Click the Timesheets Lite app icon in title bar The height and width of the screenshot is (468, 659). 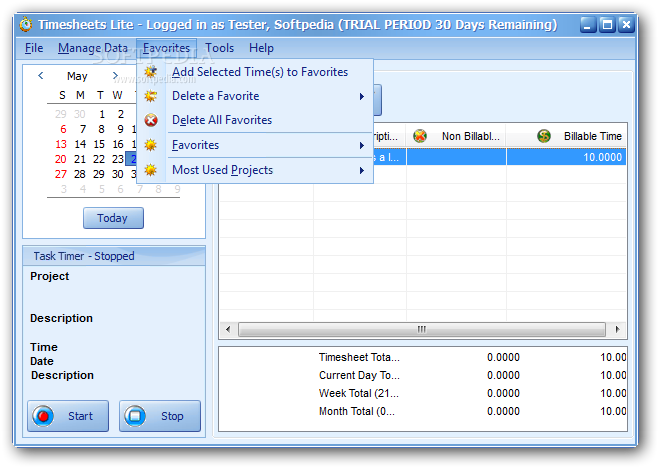pos(26,25)
